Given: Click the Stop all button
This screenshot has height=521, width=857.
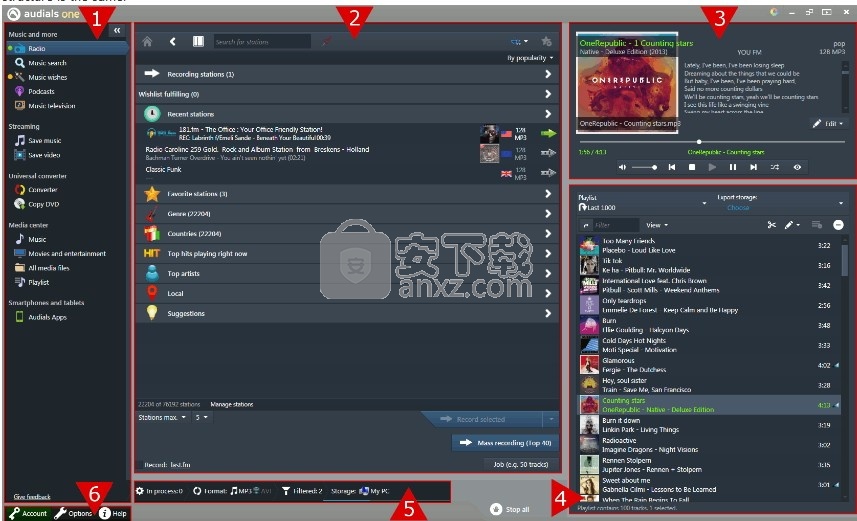Looking at the screenshot, I should 509,510.
